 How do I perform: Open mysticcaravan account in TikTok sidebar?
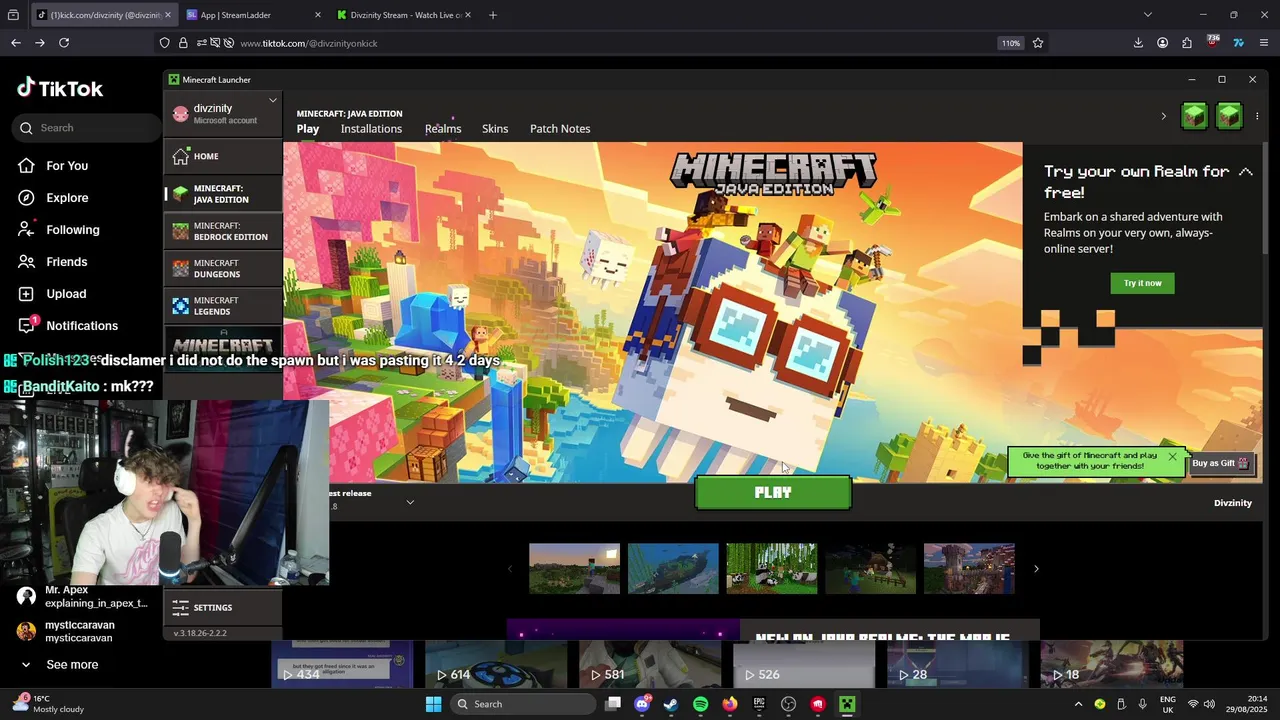[68, 631]
